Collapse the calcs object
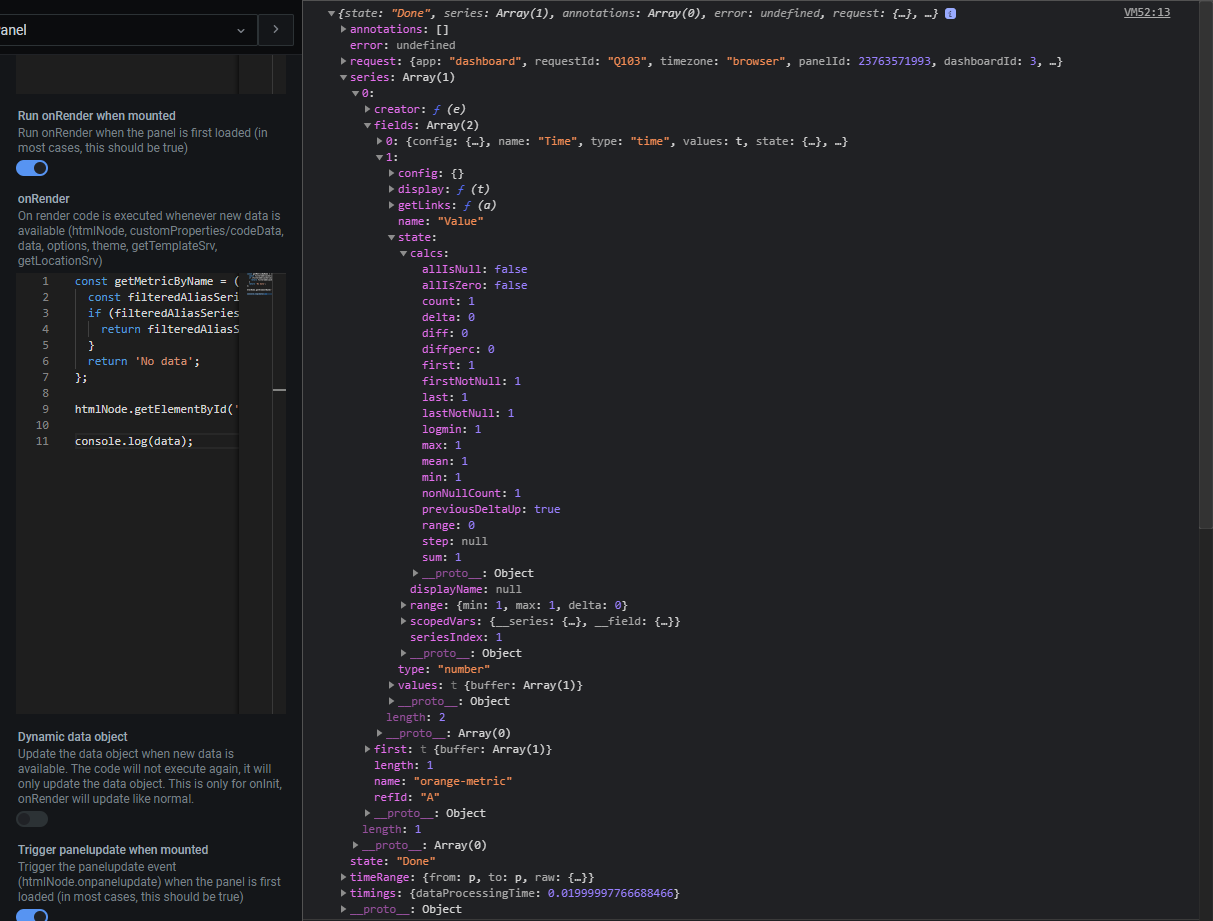1213x921 pixels. 403,253
